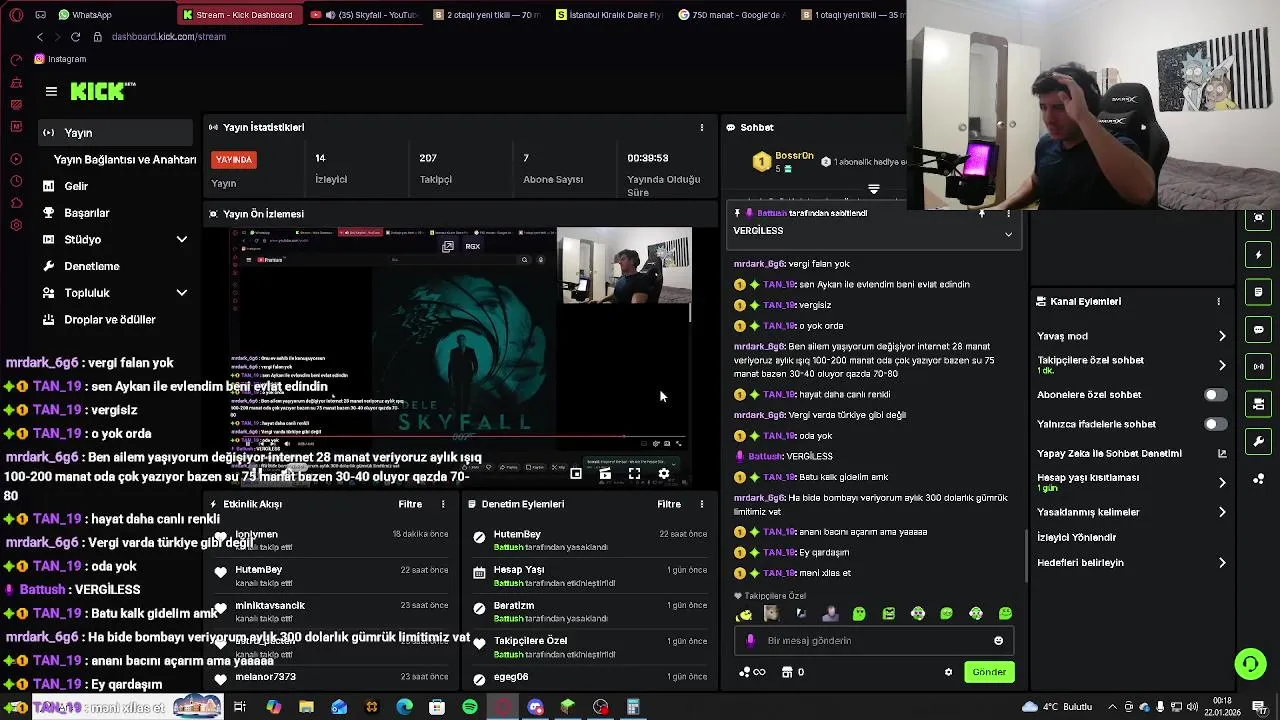Reload the dashboard page

tap(76, 37)
